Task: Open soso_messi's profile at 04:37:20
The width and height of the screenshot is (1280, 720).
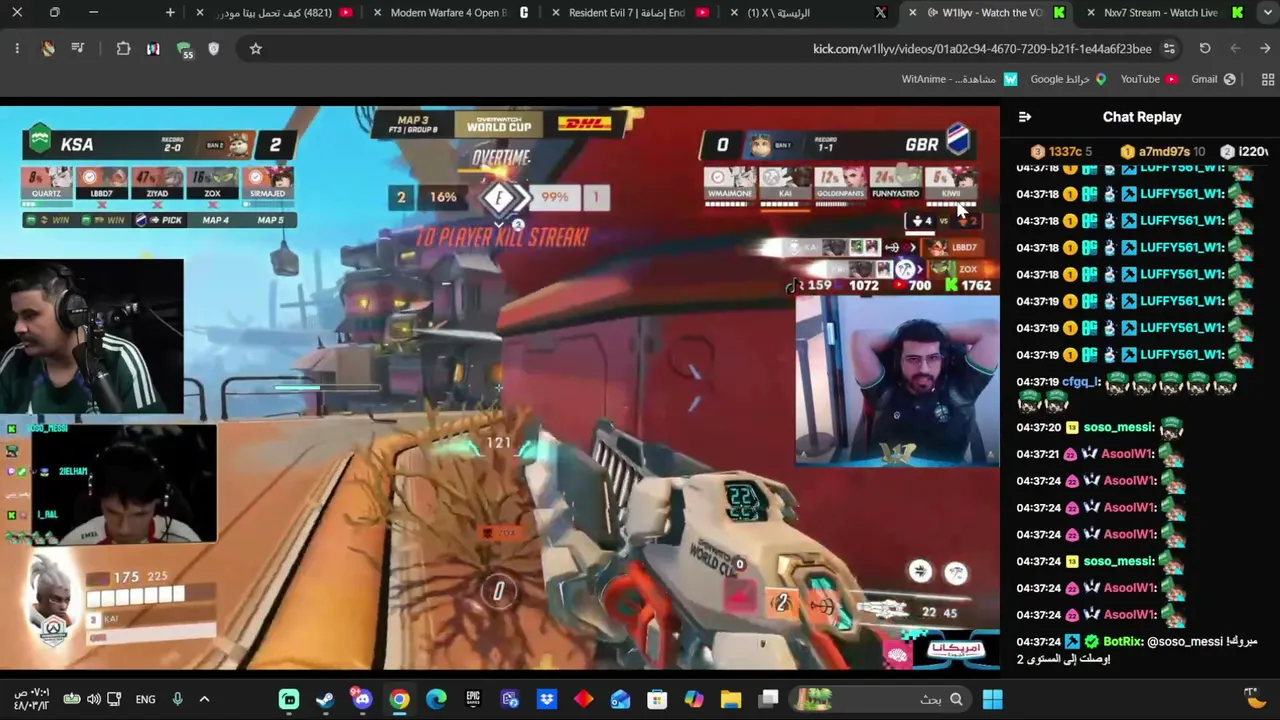Action: (1118, 427)
